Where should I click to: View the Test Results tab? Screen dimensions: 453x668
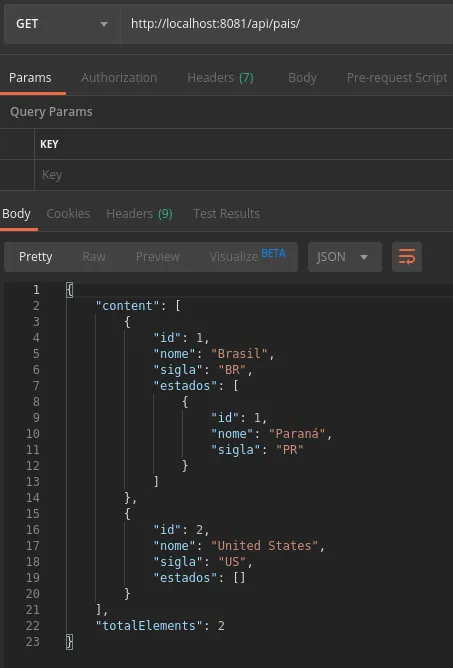click(226, 213)
